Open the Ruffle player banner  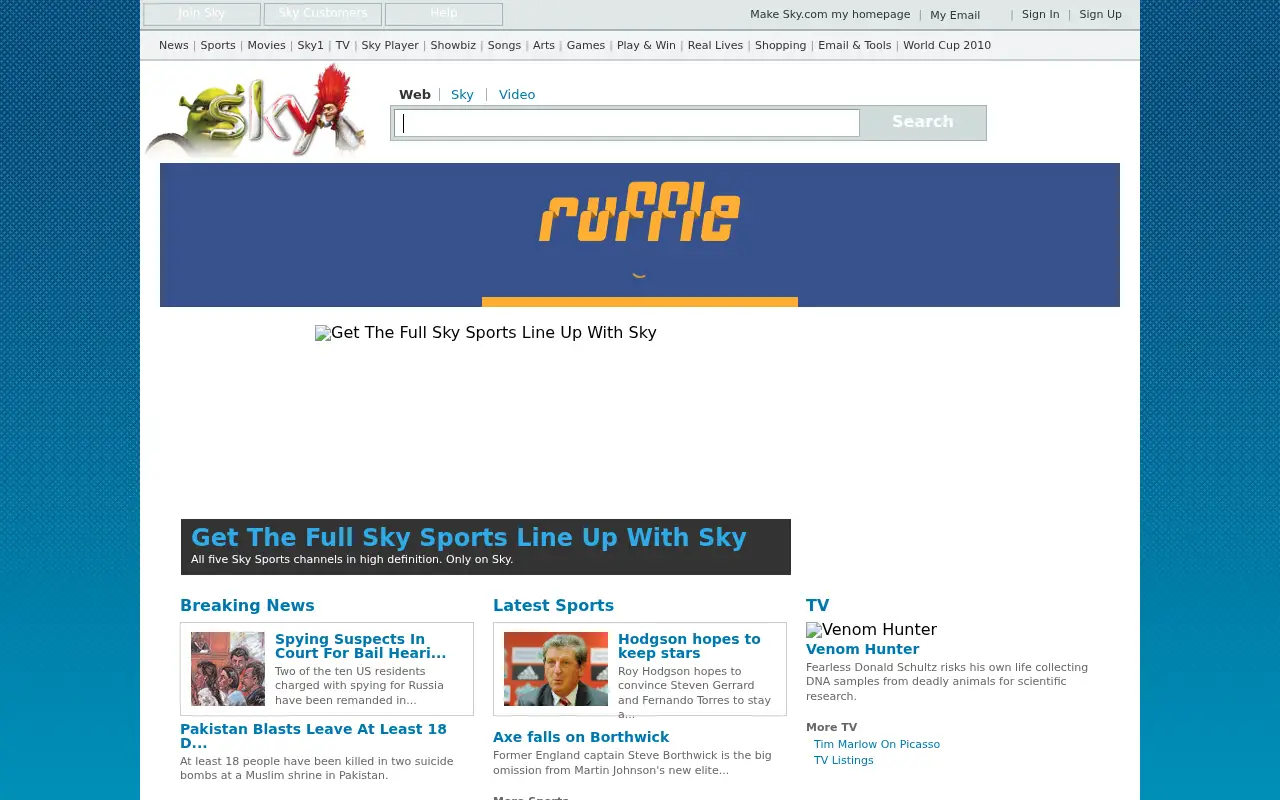640,235
